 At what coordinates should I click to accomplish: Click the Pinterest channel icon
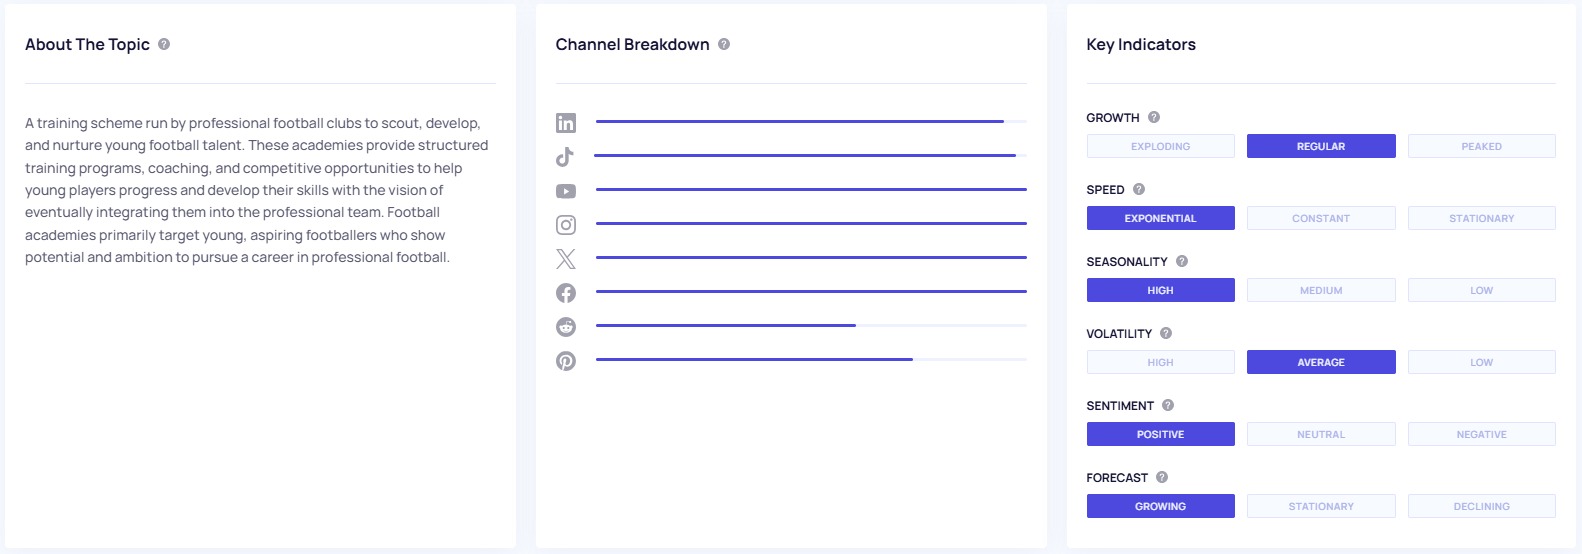[566, 361]
